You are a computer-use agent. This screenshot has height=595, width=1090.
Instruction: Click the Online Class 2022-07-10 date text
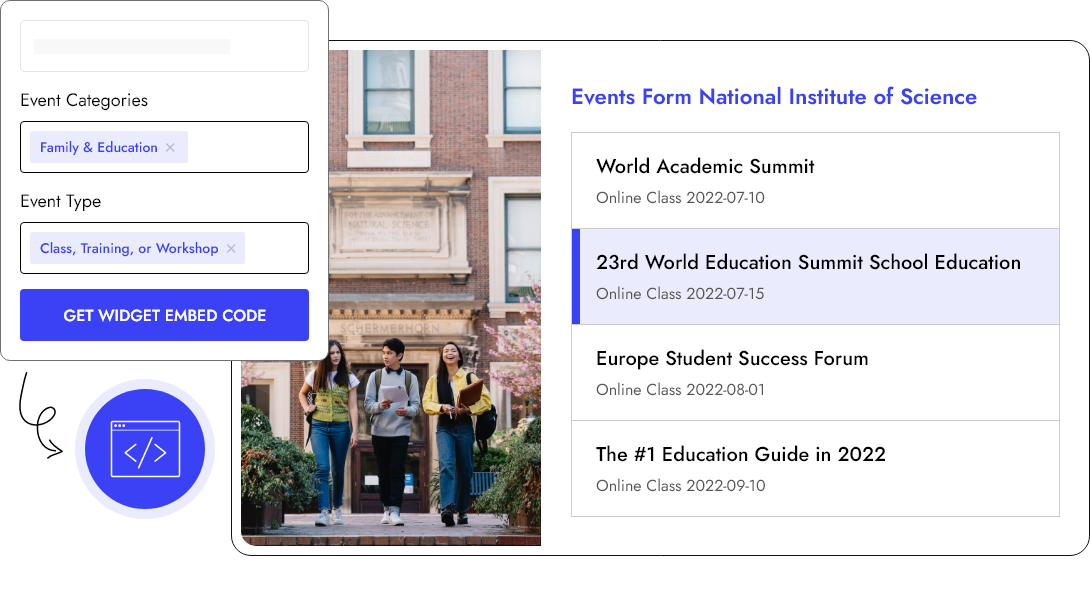point(680,198)
